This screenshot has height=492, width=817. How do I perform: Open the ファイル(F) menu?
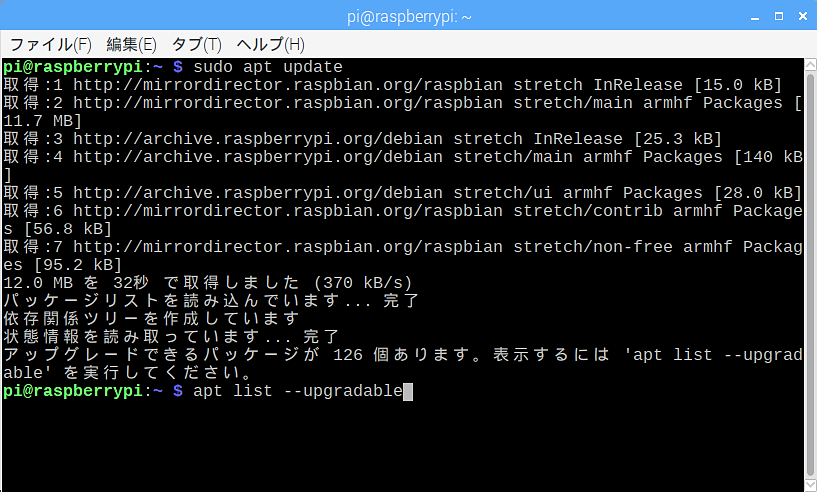click(51, 45)
